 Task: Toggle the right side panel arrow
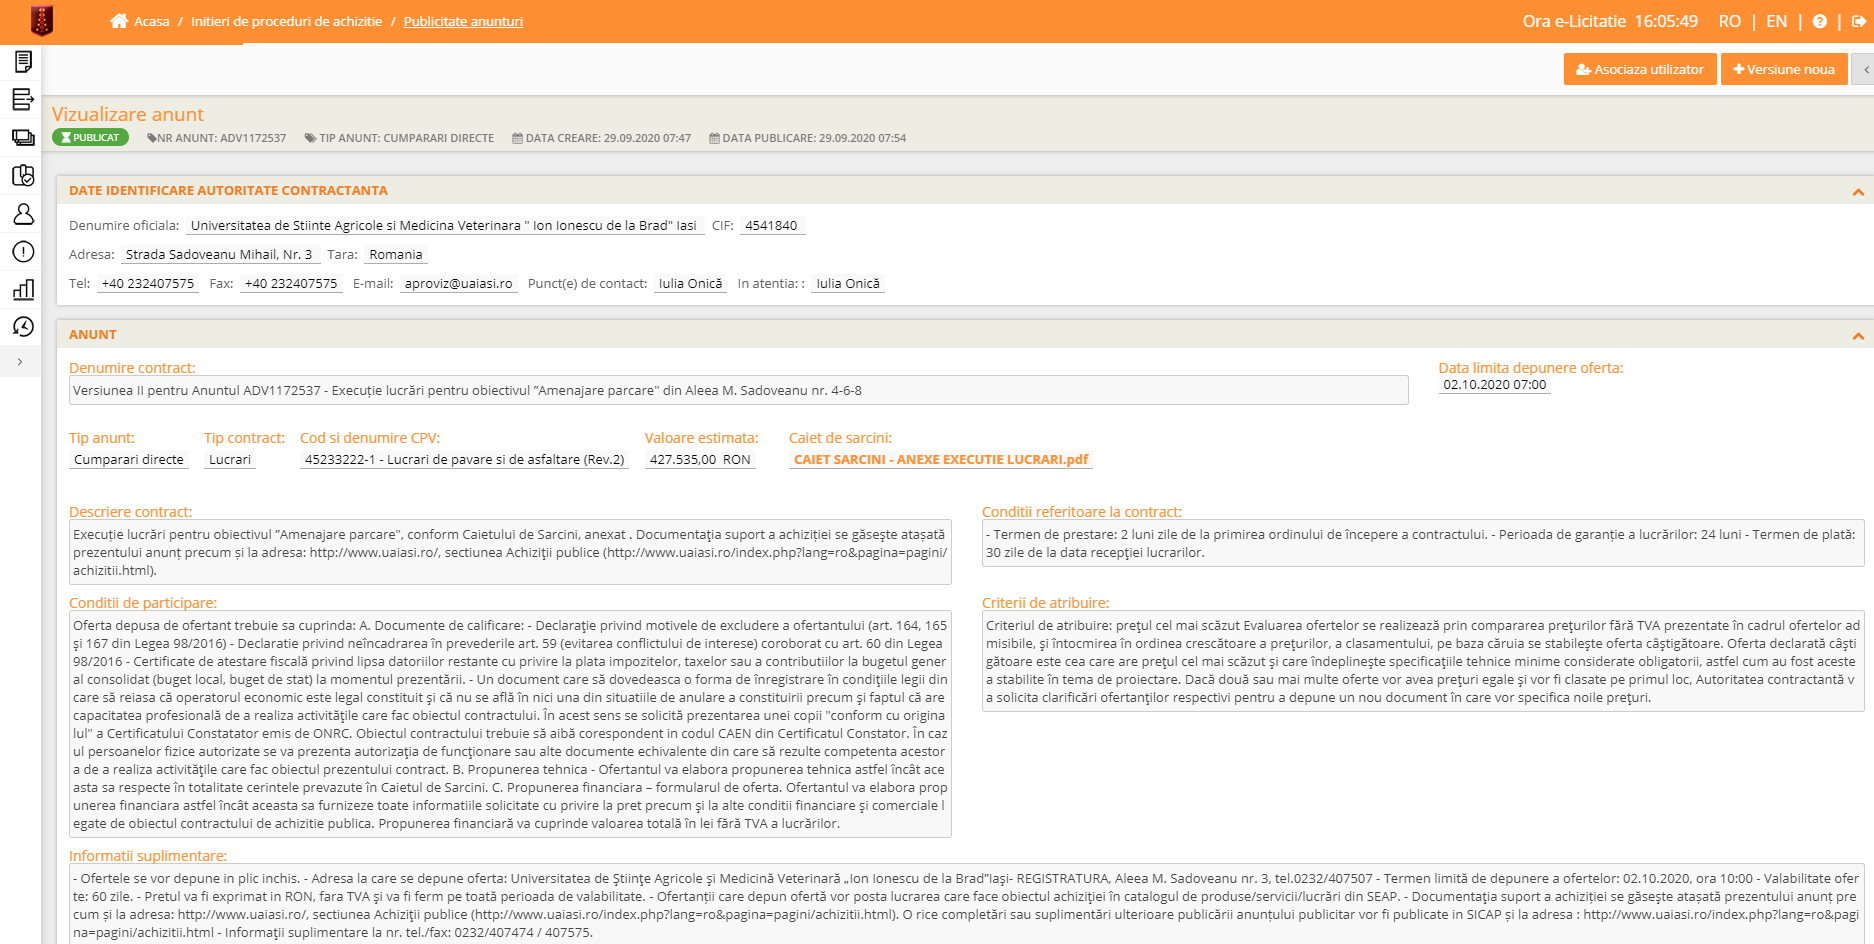1865,70
